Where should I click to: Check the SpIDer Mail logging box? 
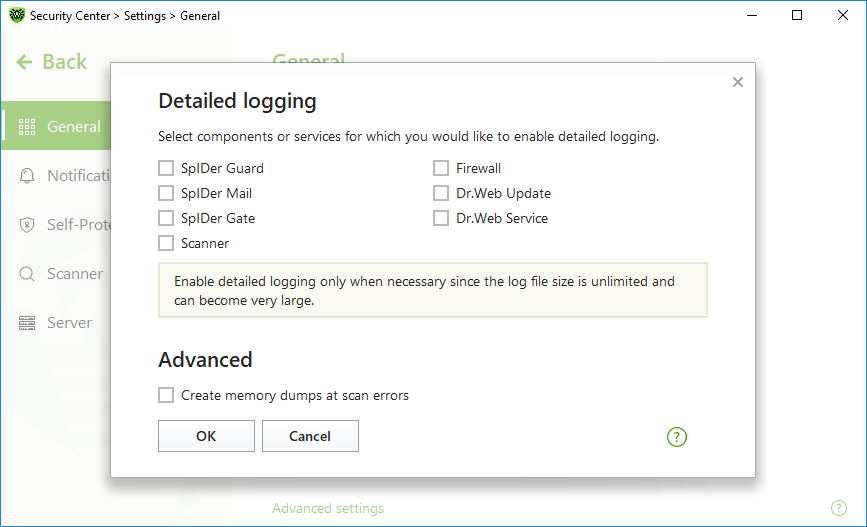pos(166,193)
